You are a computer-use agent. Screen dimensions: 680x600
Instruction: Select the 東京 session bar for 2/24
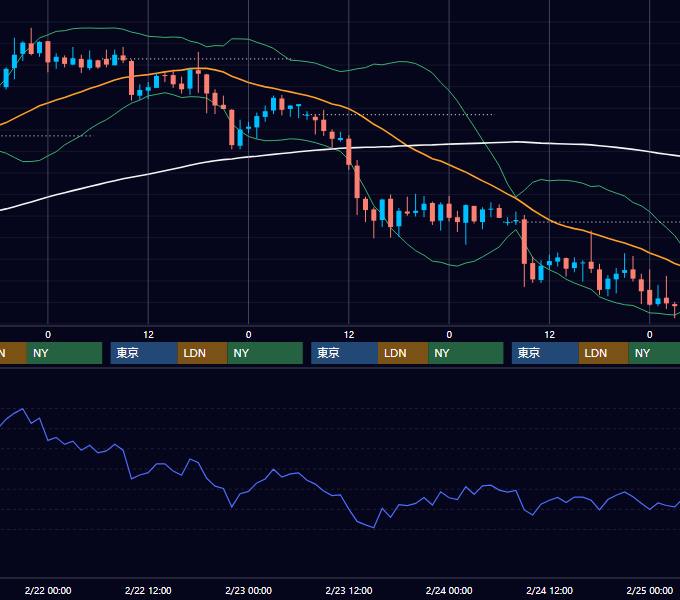pyautogui.click(x=545, y=353)
